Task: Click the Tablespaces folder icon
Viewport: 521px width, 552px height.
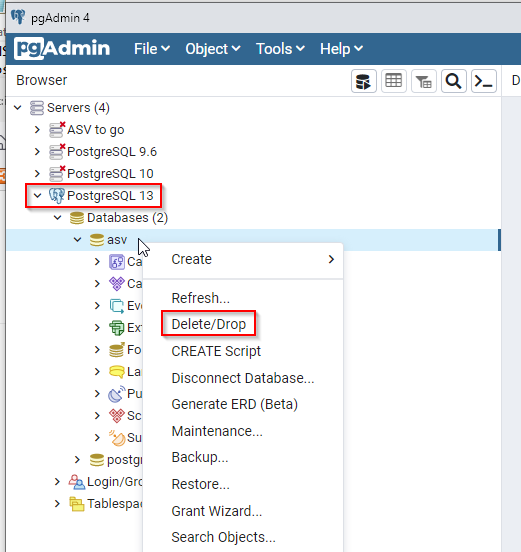Action: (x=77, y=504)
